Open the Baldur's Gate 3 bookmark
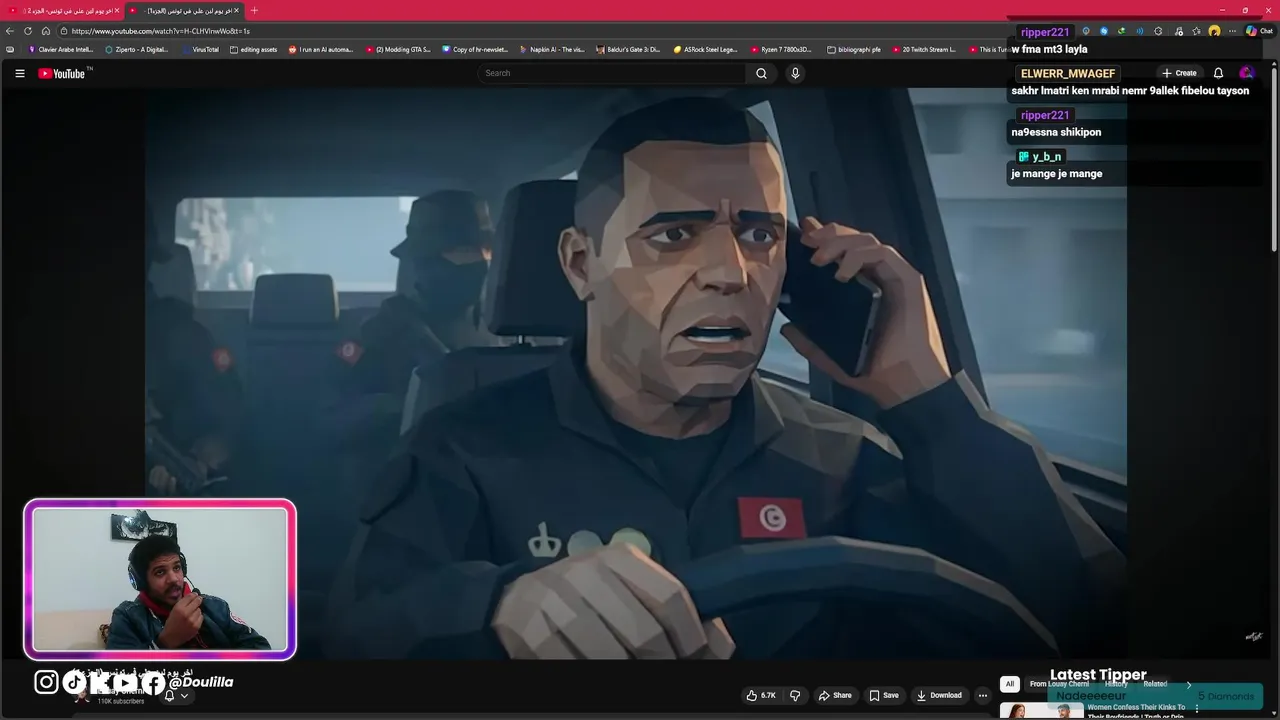Viewport: 1280px width, 720px height. click(629, 49)
